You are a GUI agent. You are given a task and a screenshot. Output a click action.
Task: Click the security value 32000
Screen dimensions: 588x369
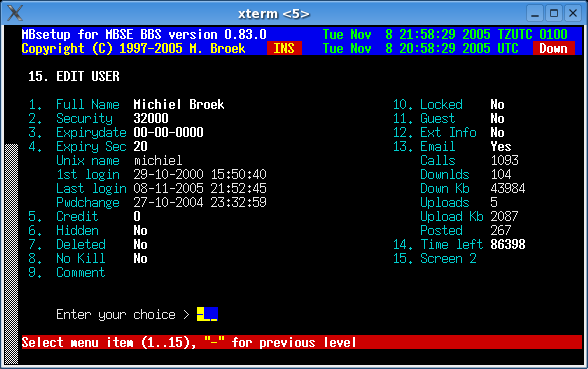coord(151,118)
